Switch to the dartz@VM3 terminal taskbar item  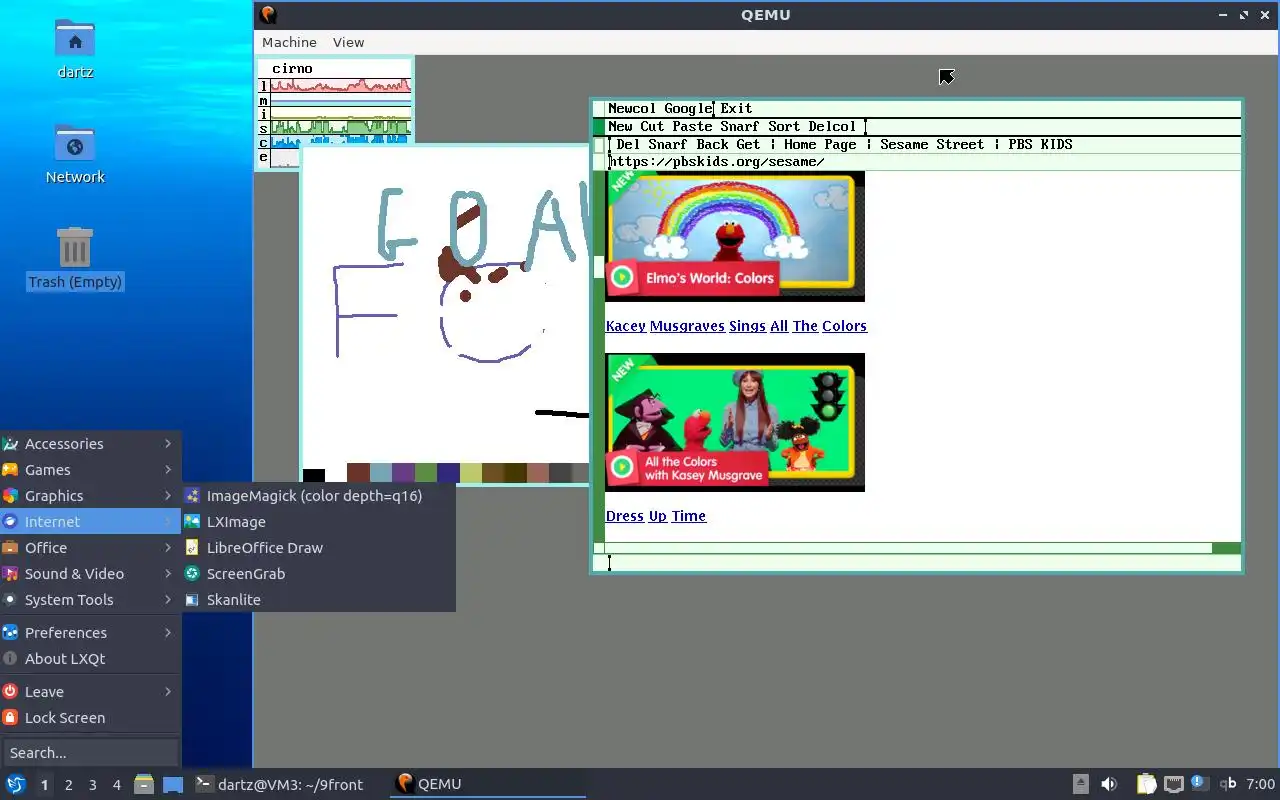pos(279,784)
